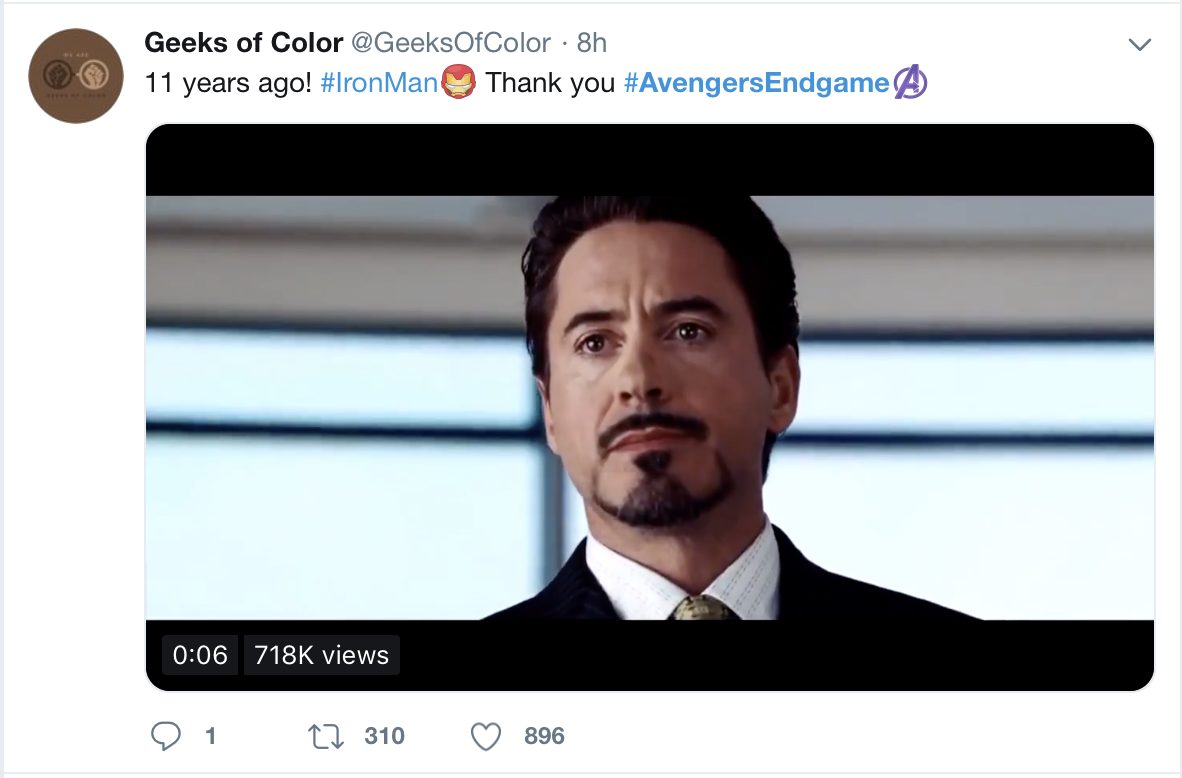1182x778 pixels.
Task: Click the tweet text '11 years ago!'
Action: tap(228, 83)
